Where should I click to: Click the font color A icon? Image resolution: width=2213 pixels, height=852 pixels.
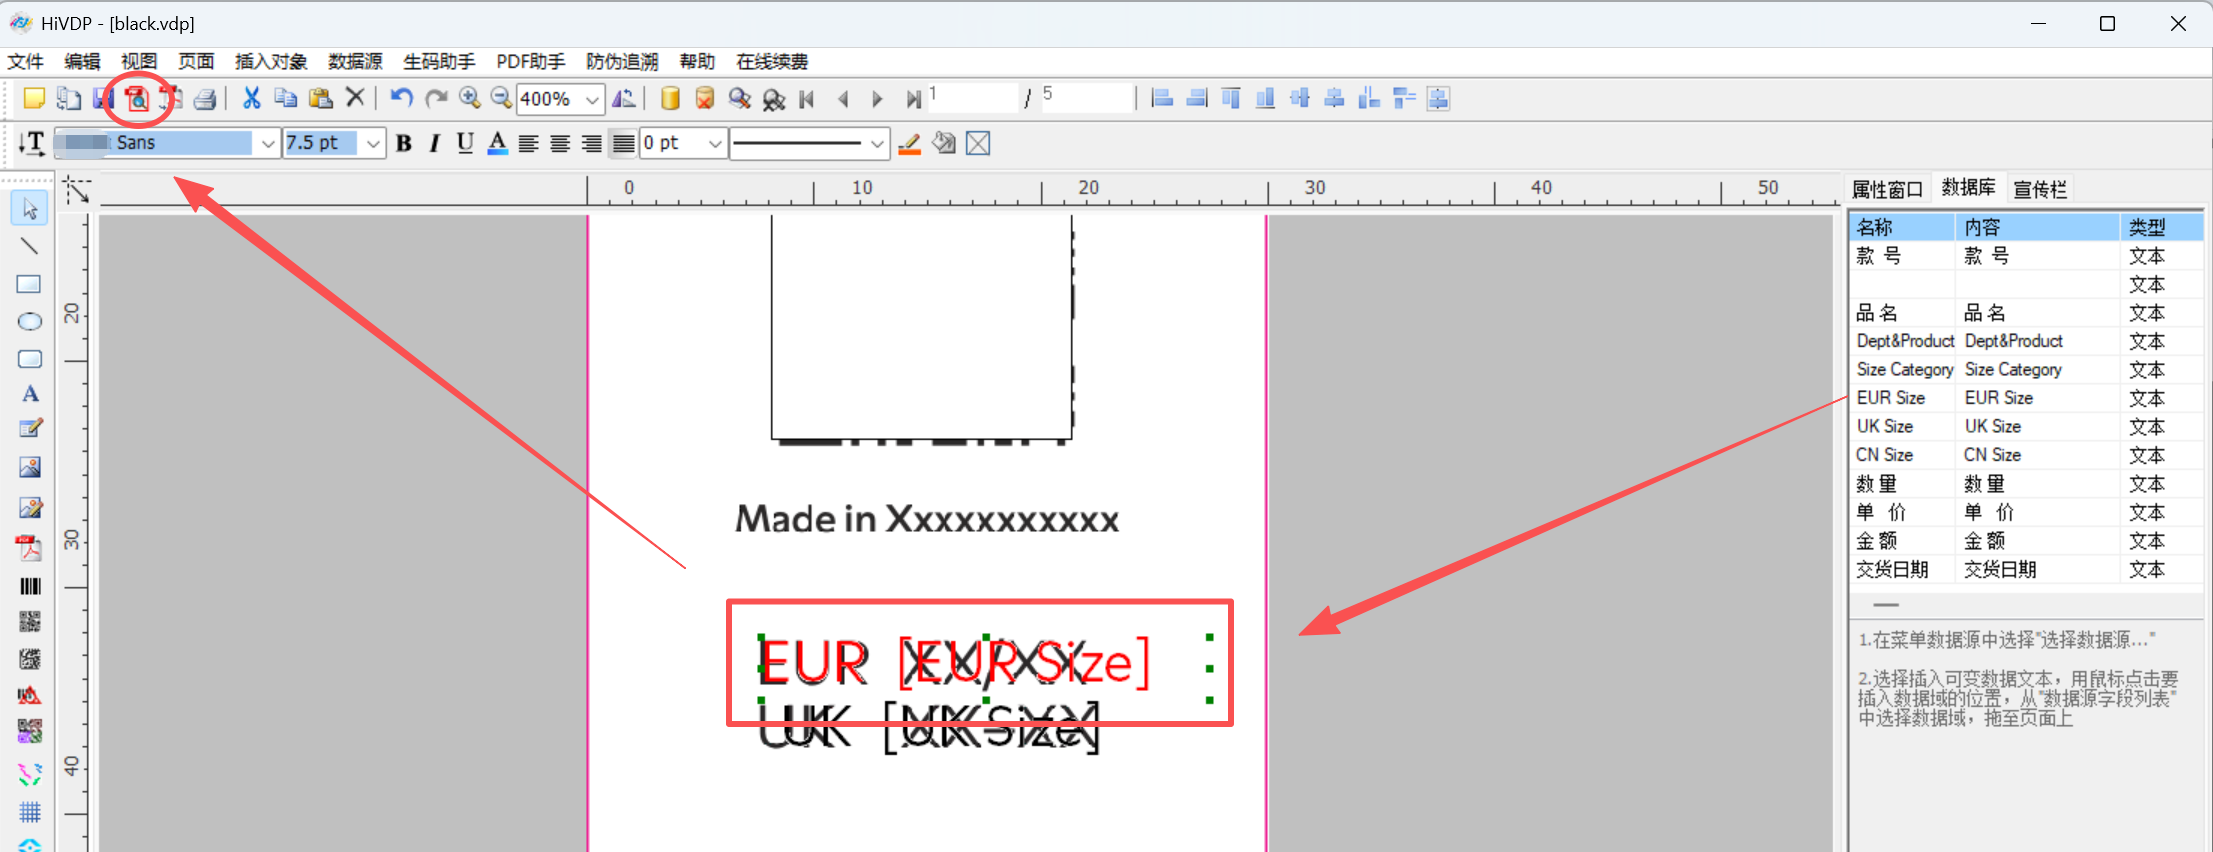point(497,144)
